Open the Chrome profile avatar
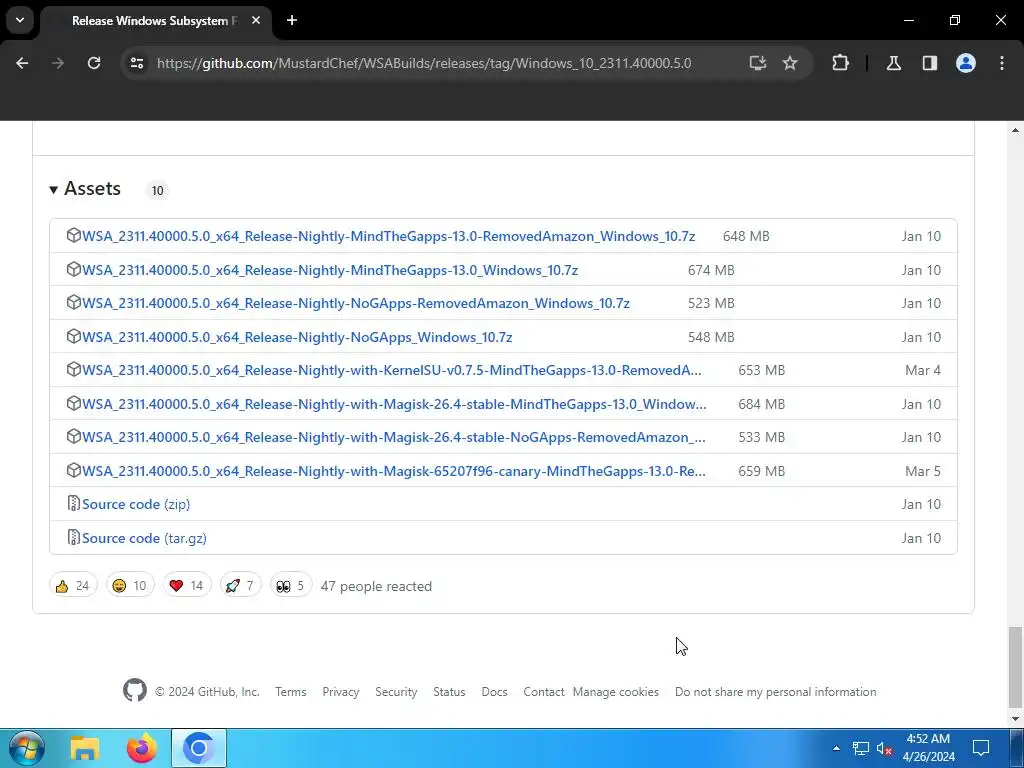This screenshot has height=768, width=1024. click(966, 63)
